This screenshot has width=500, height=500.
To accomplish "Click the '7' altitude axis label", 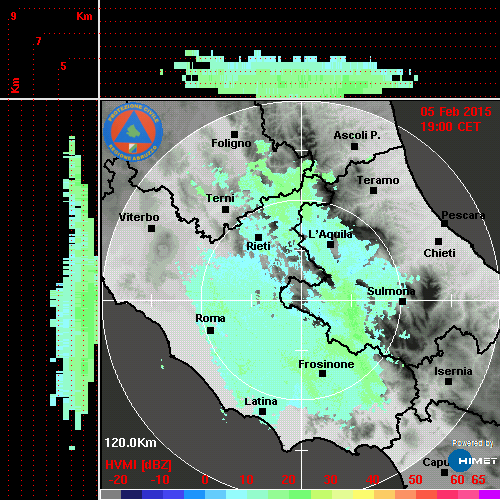I will [39, 41].
